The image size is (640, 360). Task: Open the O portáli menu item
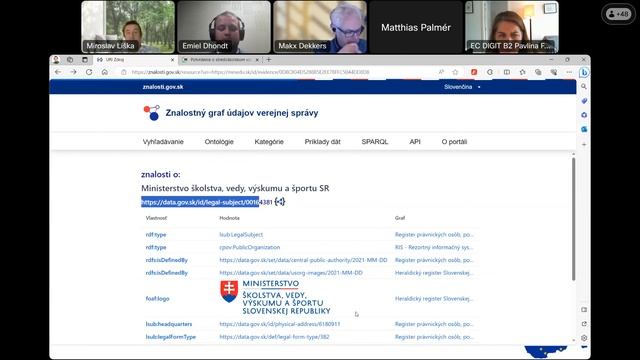click(454, 142)
